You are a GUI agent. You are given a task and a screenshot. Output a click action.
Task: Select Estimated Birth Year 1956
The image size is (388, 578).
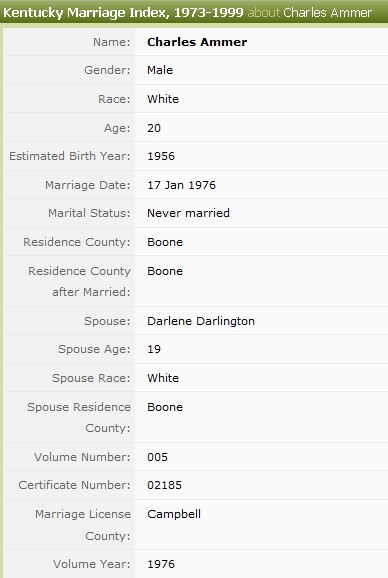pos(161,156)
